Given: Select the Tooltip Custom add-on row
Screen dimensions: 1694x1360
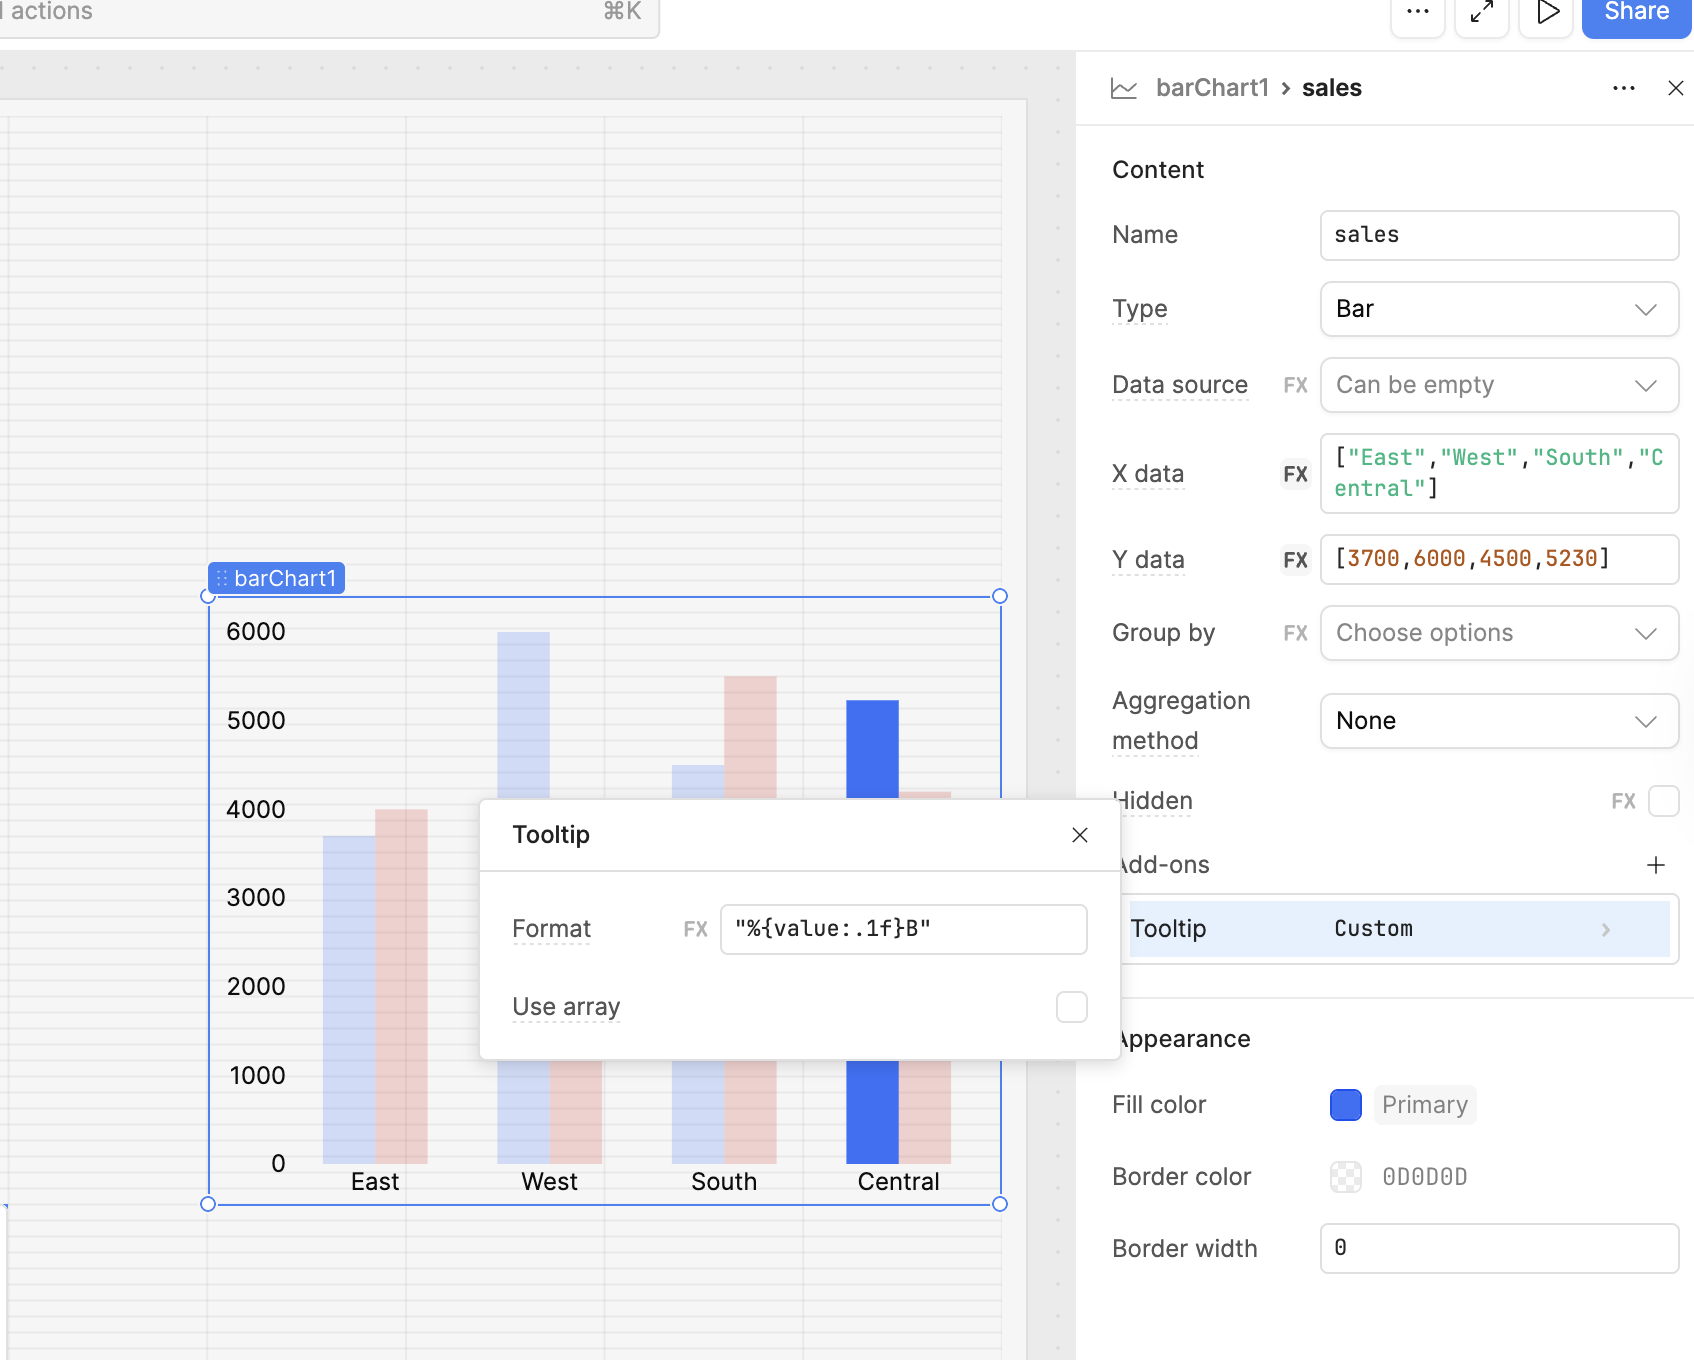Looking at the screenshot, I should click(x=1398, y=929).
